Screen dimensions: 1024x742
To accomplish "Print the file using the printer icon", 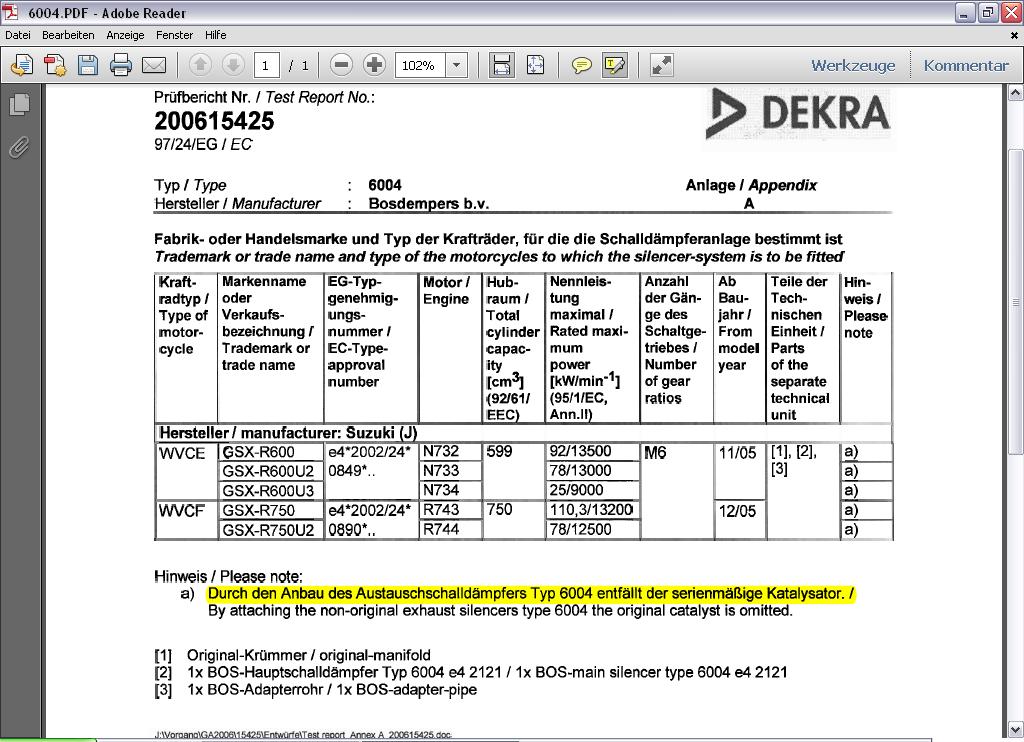I will pyautogui.click(x=121, y=65).
